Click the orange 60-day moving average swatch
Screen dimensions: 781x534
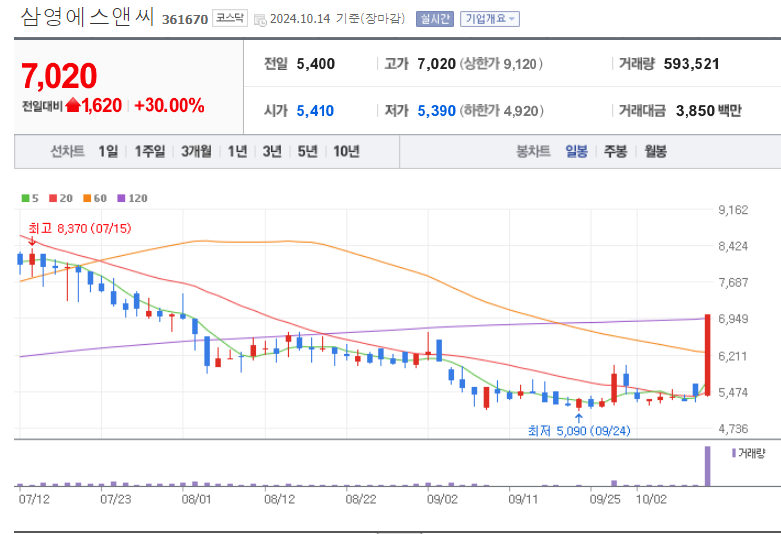click(87, 198)
